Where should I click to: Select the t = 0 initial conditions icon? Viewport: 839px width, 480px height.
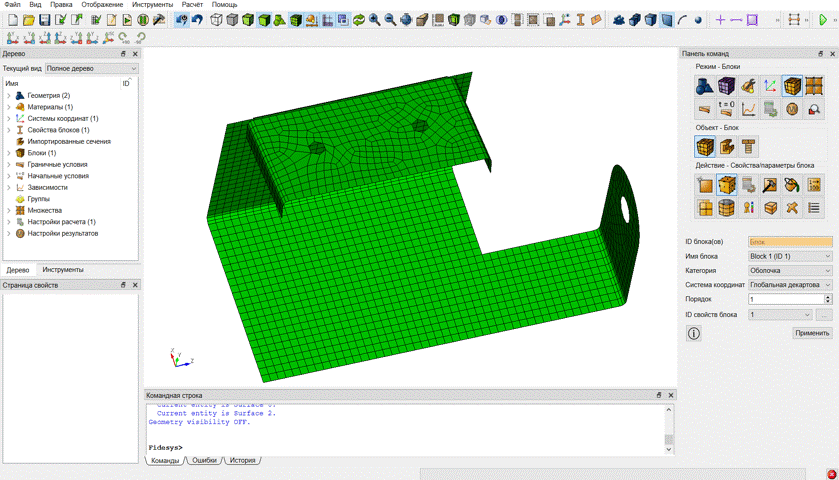click(727, 109)
